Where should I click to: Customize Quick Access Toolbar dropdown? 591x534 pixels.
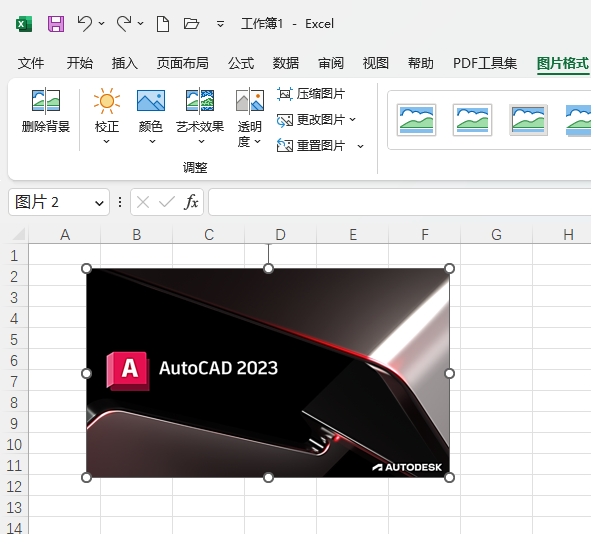[x=220, y=24]
